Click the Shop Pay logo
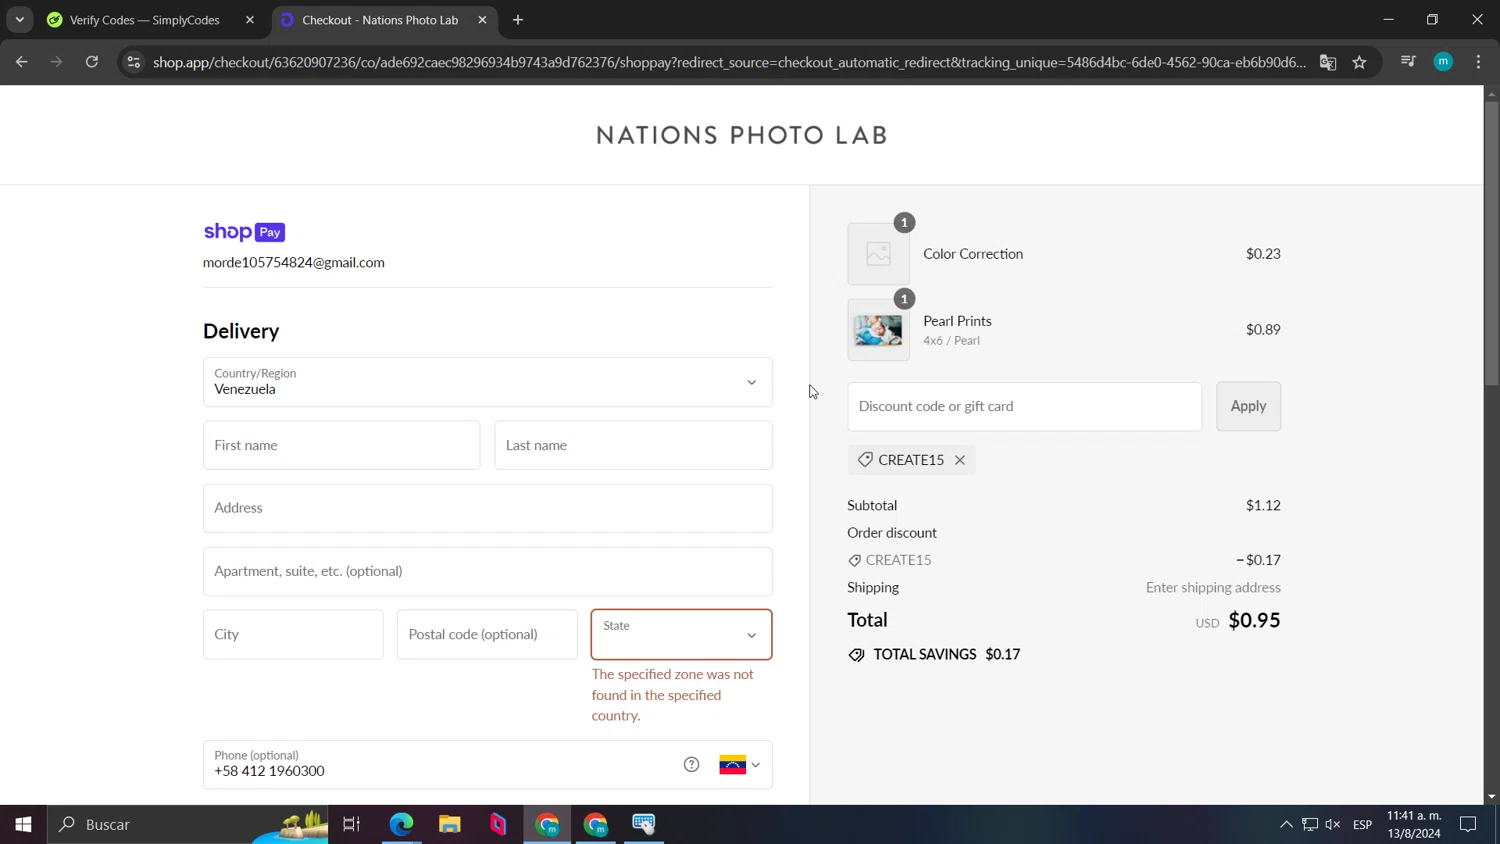This screenshot has height=844, width=1500. coord(244,232)
